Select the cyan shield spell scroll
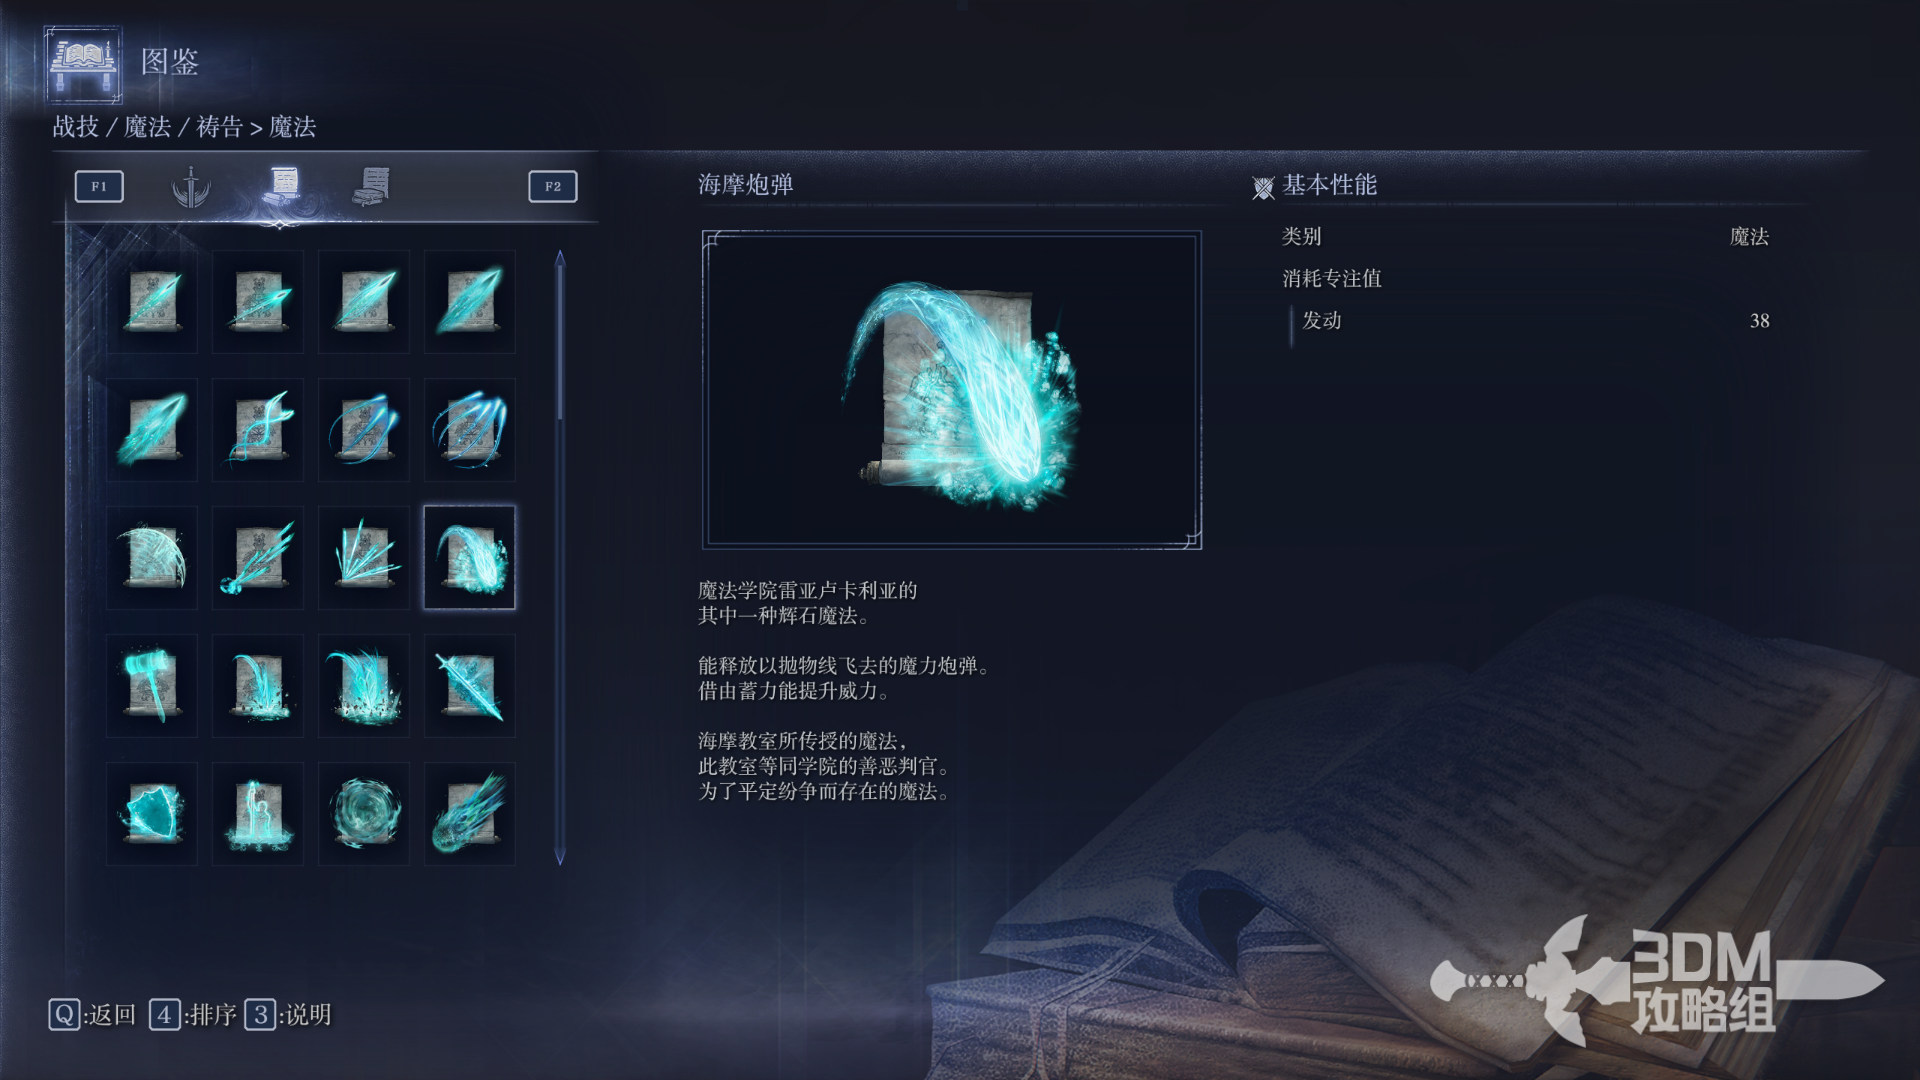 point(152,813)
